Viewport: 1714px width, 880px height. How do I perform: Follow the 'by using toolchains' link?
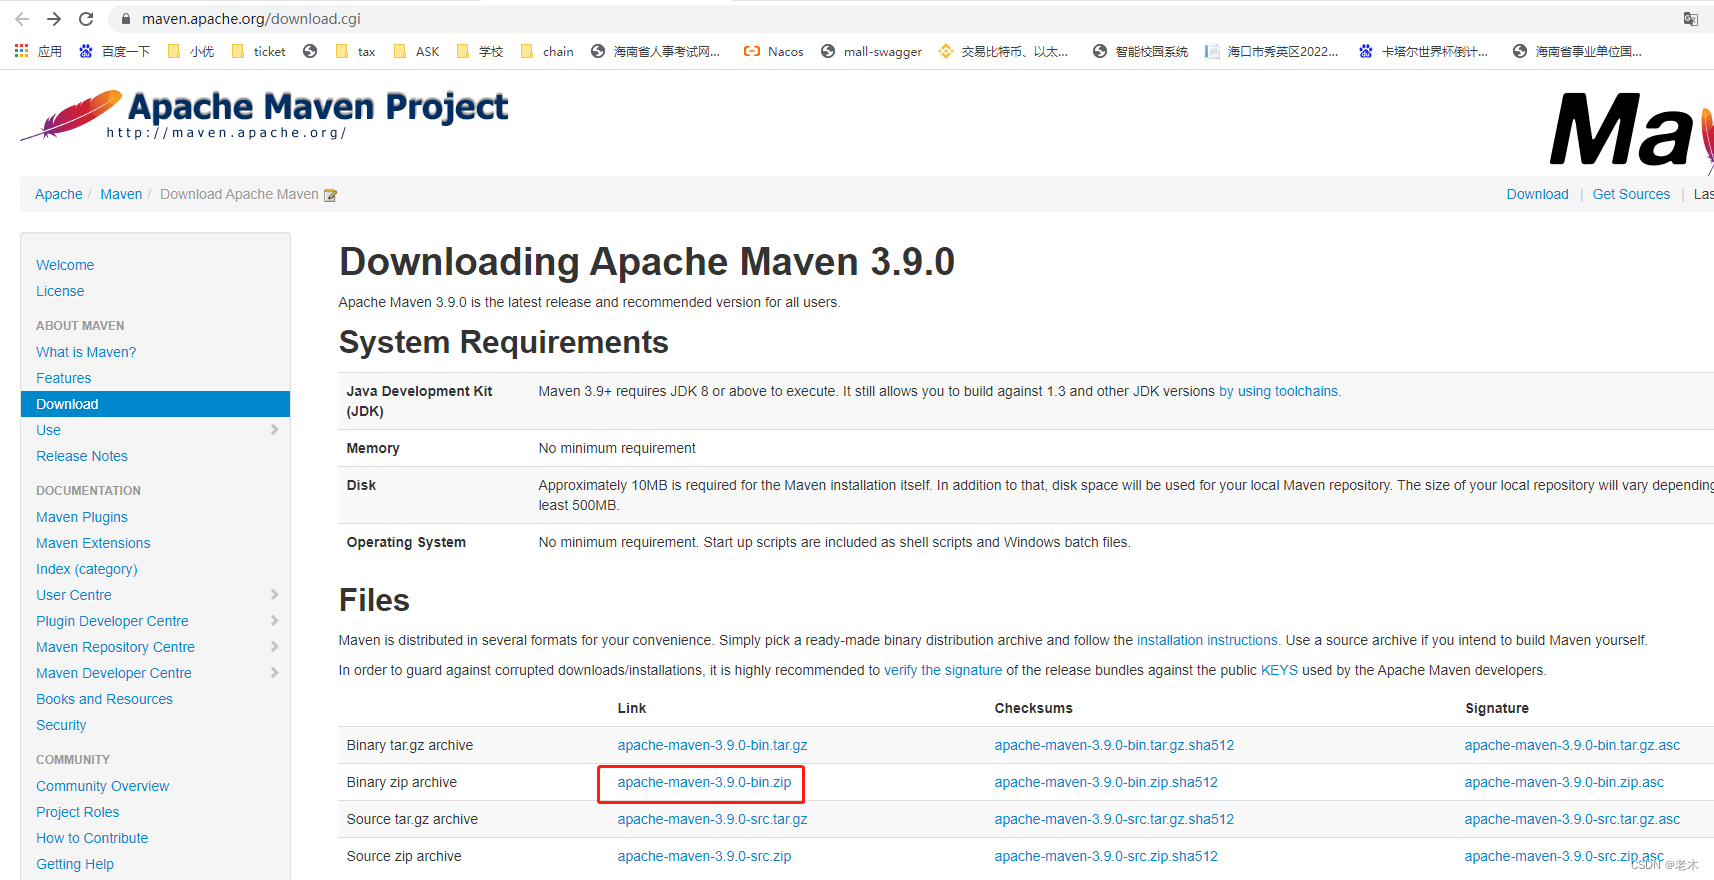coord(1279,391)
